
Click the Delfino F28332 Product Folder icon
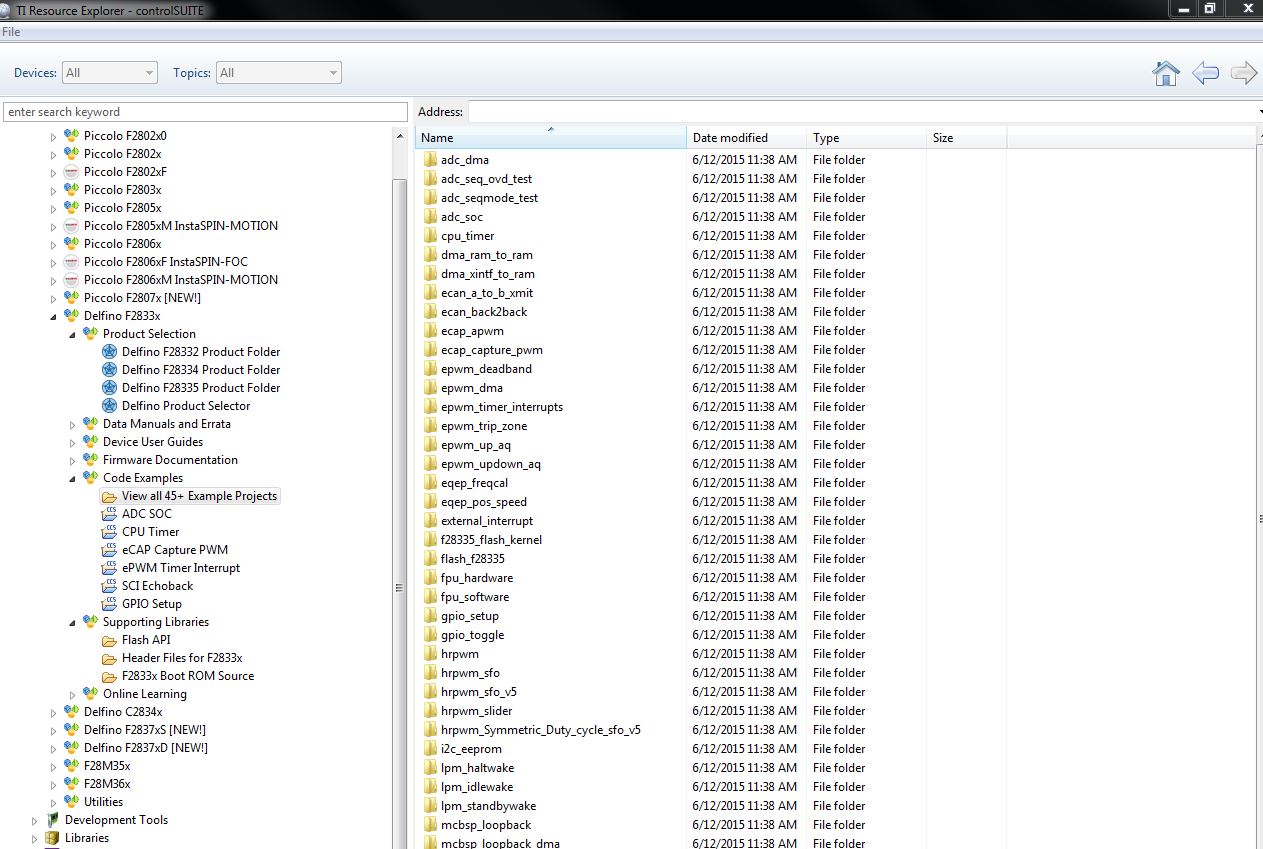110,352
